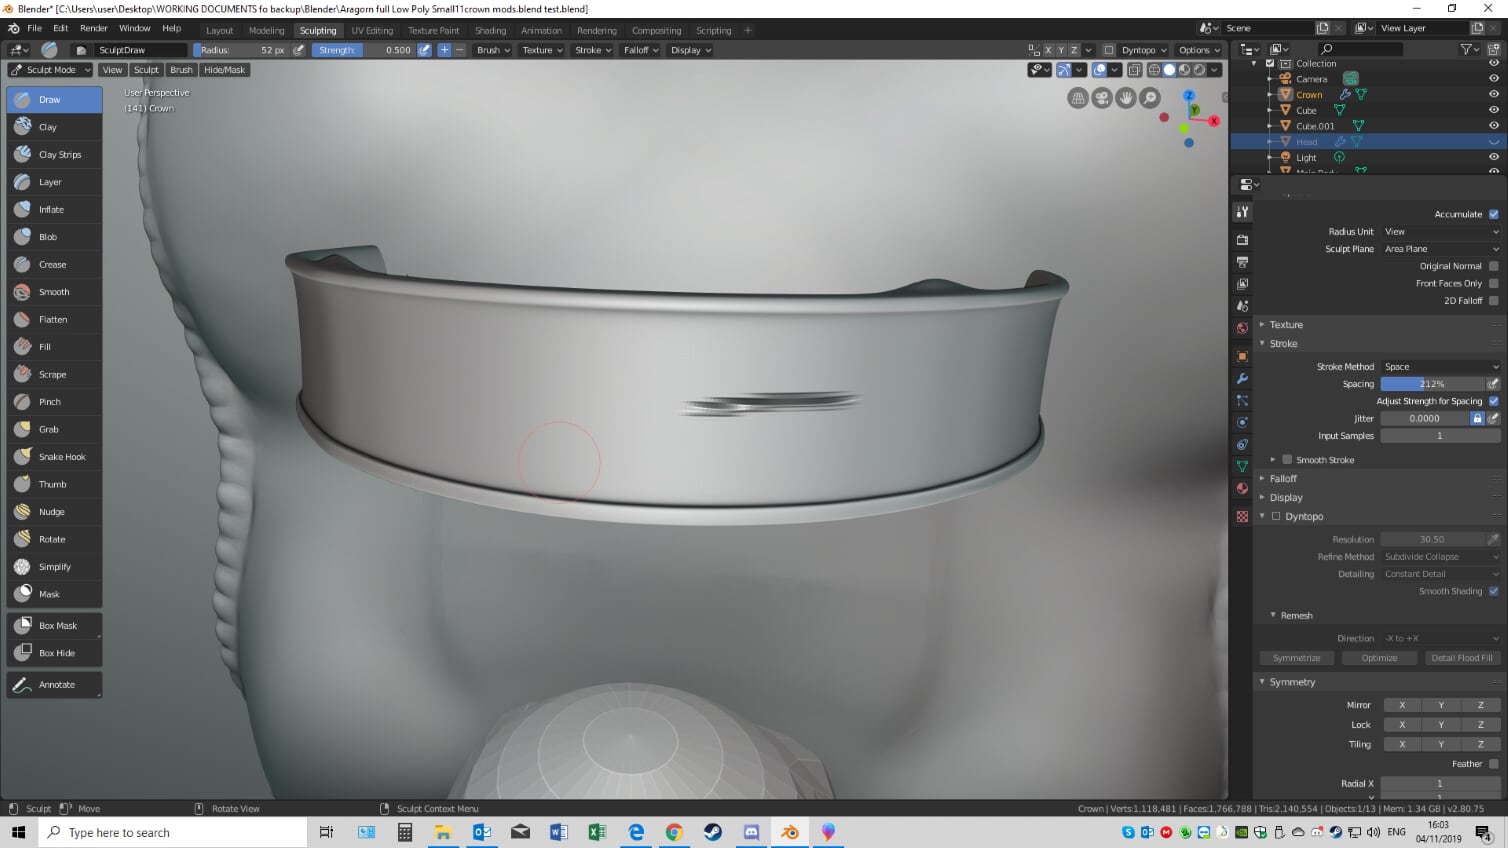Select the Rotate brush tool
The height and width of the screenshot is (848, 1508).
54,540
